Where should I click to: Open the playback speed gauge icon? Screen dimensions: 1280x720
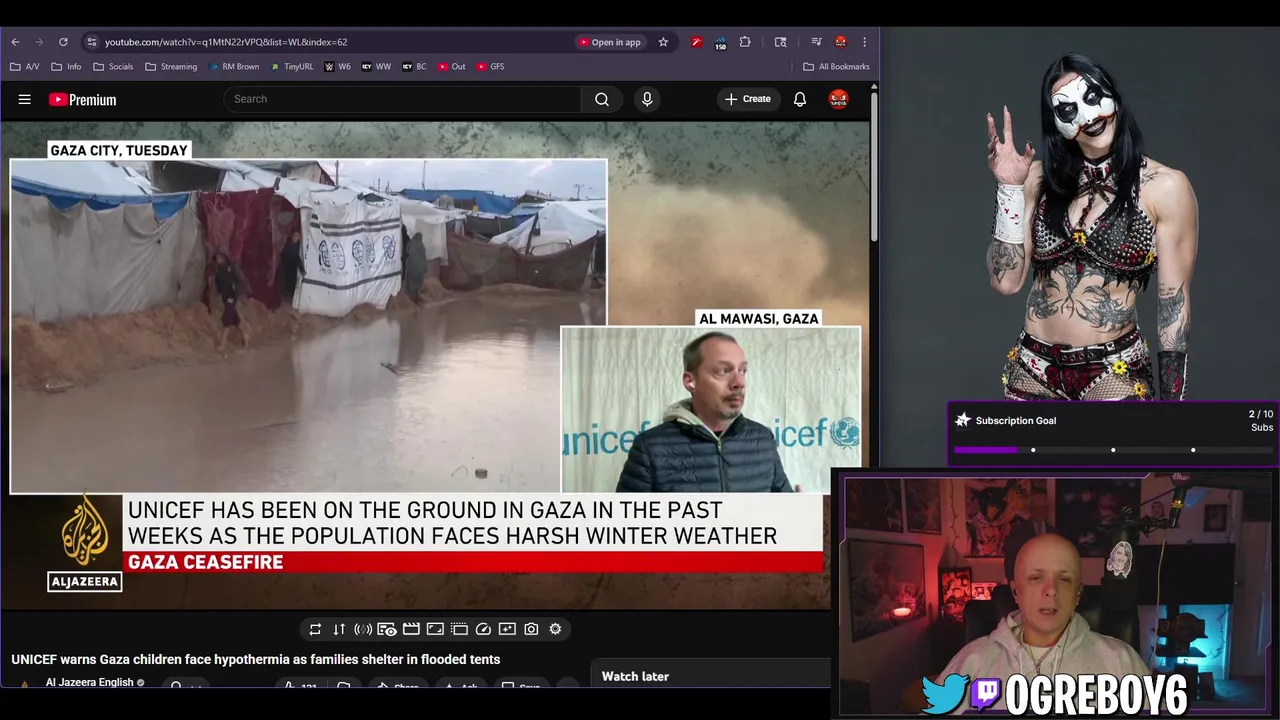pyautogui.click(x=483, y=629)
